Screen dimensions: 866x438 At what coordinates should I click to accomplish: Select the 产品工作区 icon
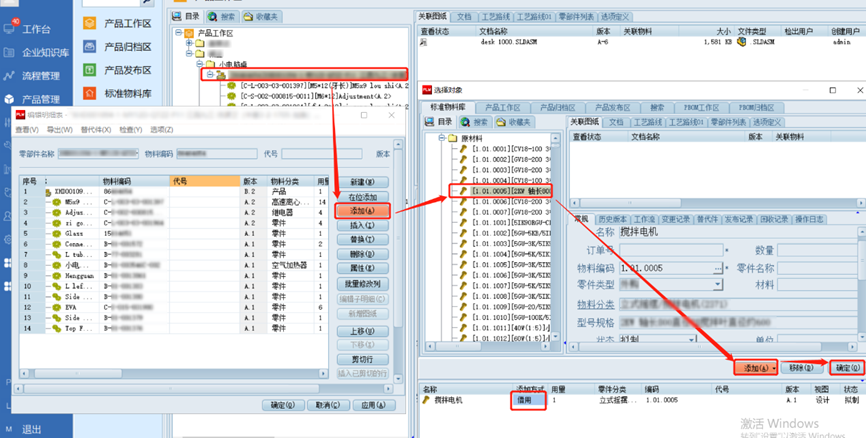pyautogui.click(x=89, y=22)
